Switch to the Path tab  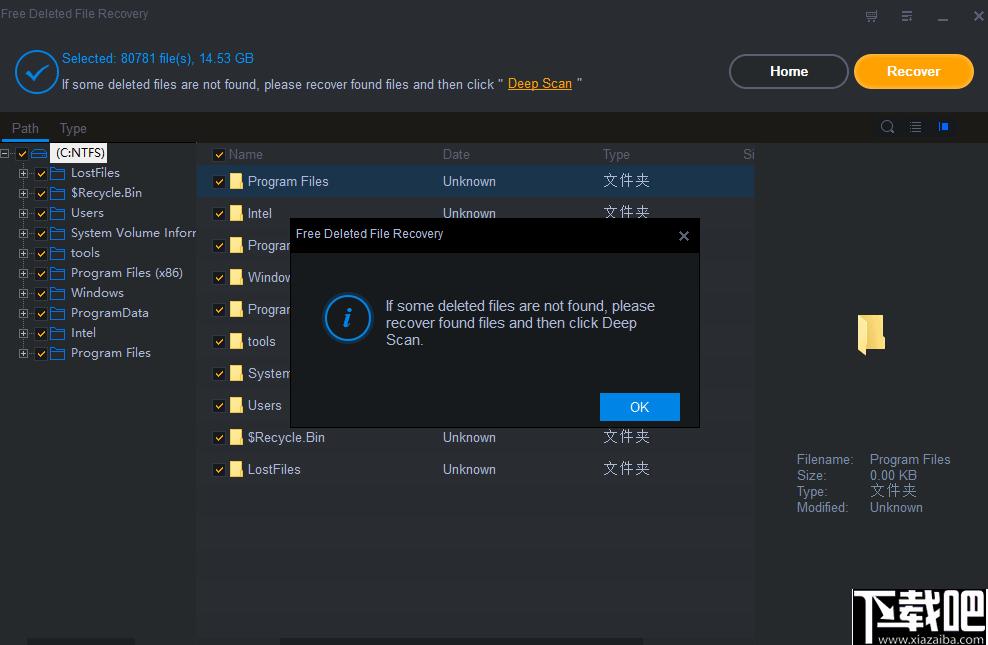tap(25, 128)
